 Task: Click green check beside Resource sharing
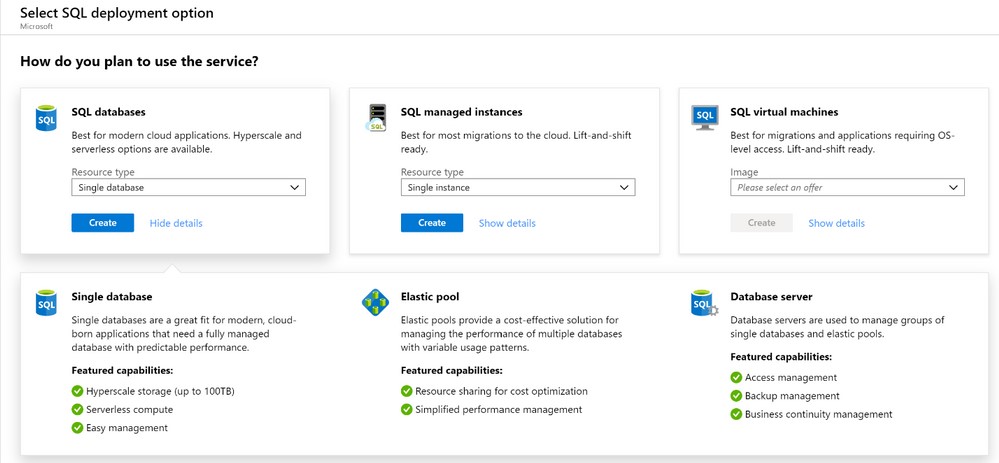[x=406, y=391]
